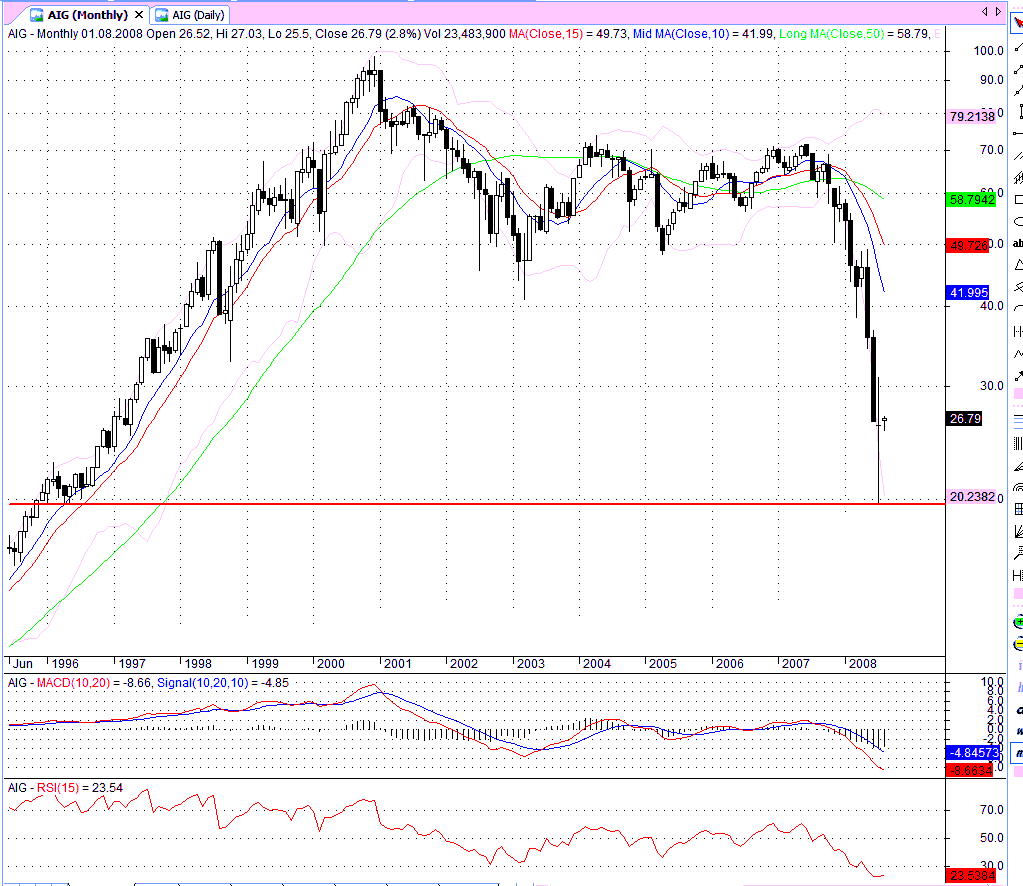The height and width of the screenshot is (886, 1023).
Task: Click the blue 41.995 price label
Action: click(x=968, y=293)
